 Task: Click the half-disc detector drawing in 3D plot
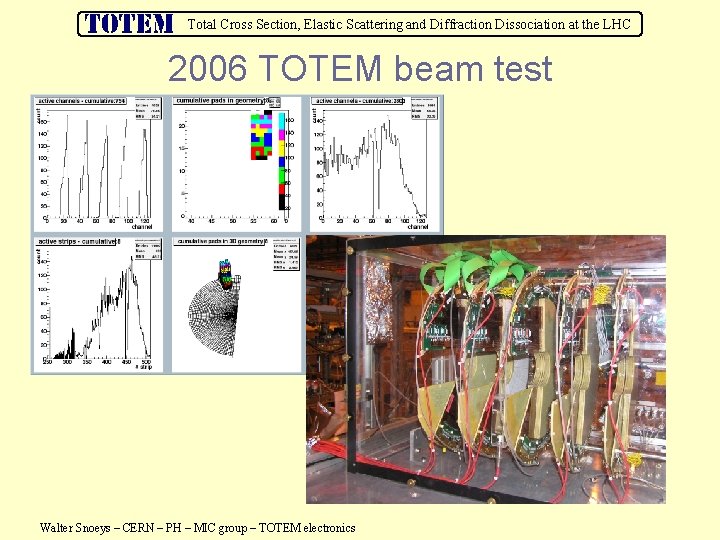click(x=214, y=317)
